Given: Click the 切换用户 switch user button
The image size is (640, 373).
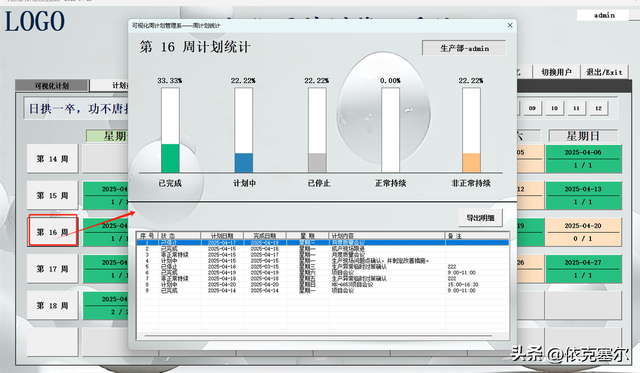Looking at the screenshot, I should click(x=556, y=72).
